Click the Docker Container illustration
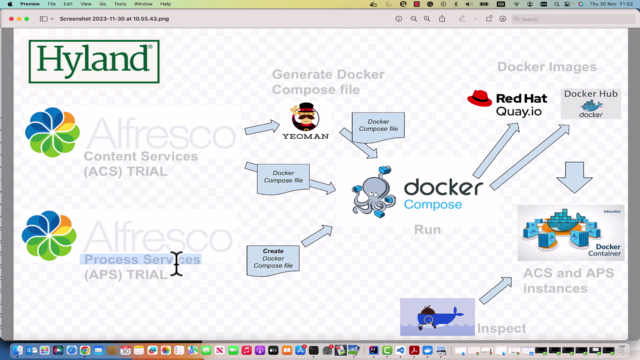This screenshot has width=640, height=360. click(571, 233)
